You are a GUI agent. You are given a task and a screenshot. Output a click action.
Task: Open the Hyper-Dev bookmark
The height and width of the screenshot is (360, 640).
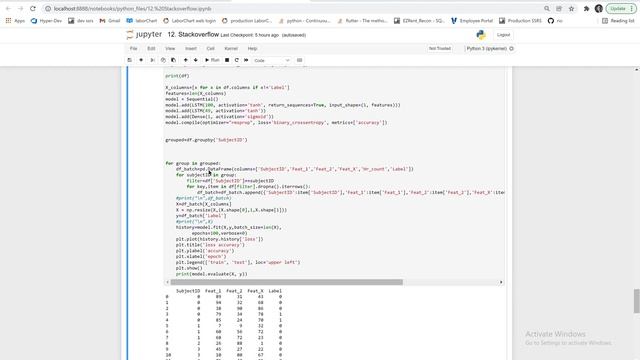coord(46,20)
